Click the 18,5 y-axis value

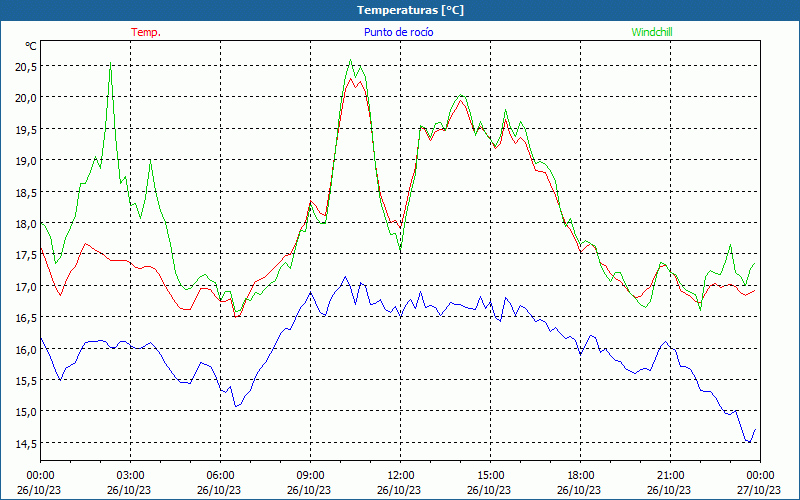pos(26,192)
